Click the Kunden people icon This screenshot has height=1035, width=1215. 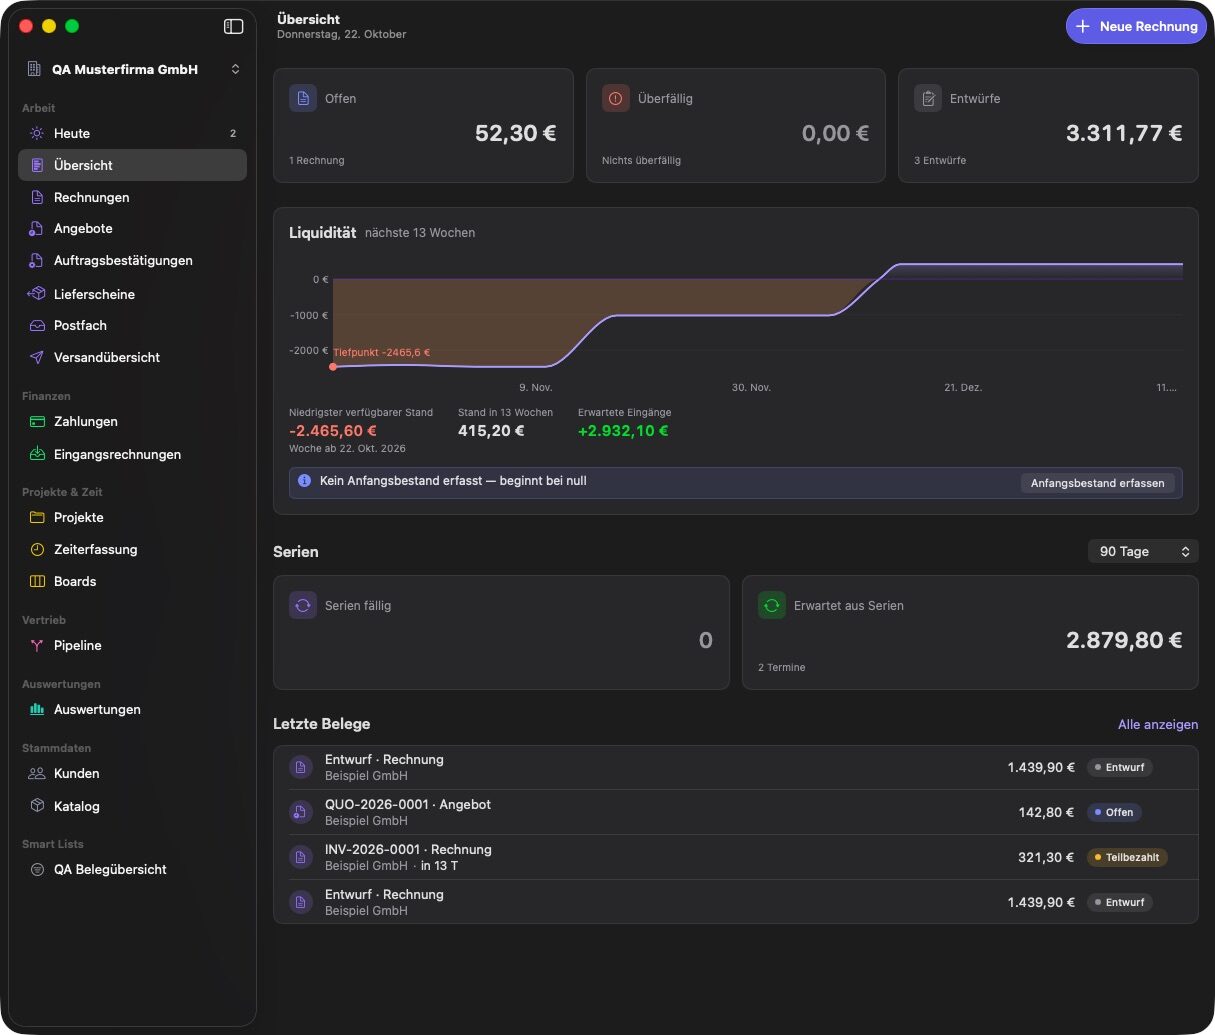click(x=37, y=773)
